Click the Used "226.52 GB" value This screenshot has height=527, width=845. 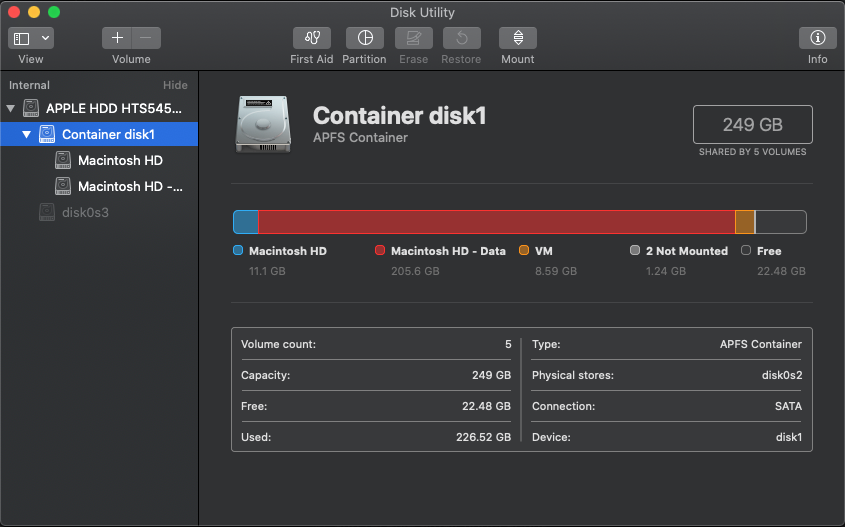pos(483,437)
